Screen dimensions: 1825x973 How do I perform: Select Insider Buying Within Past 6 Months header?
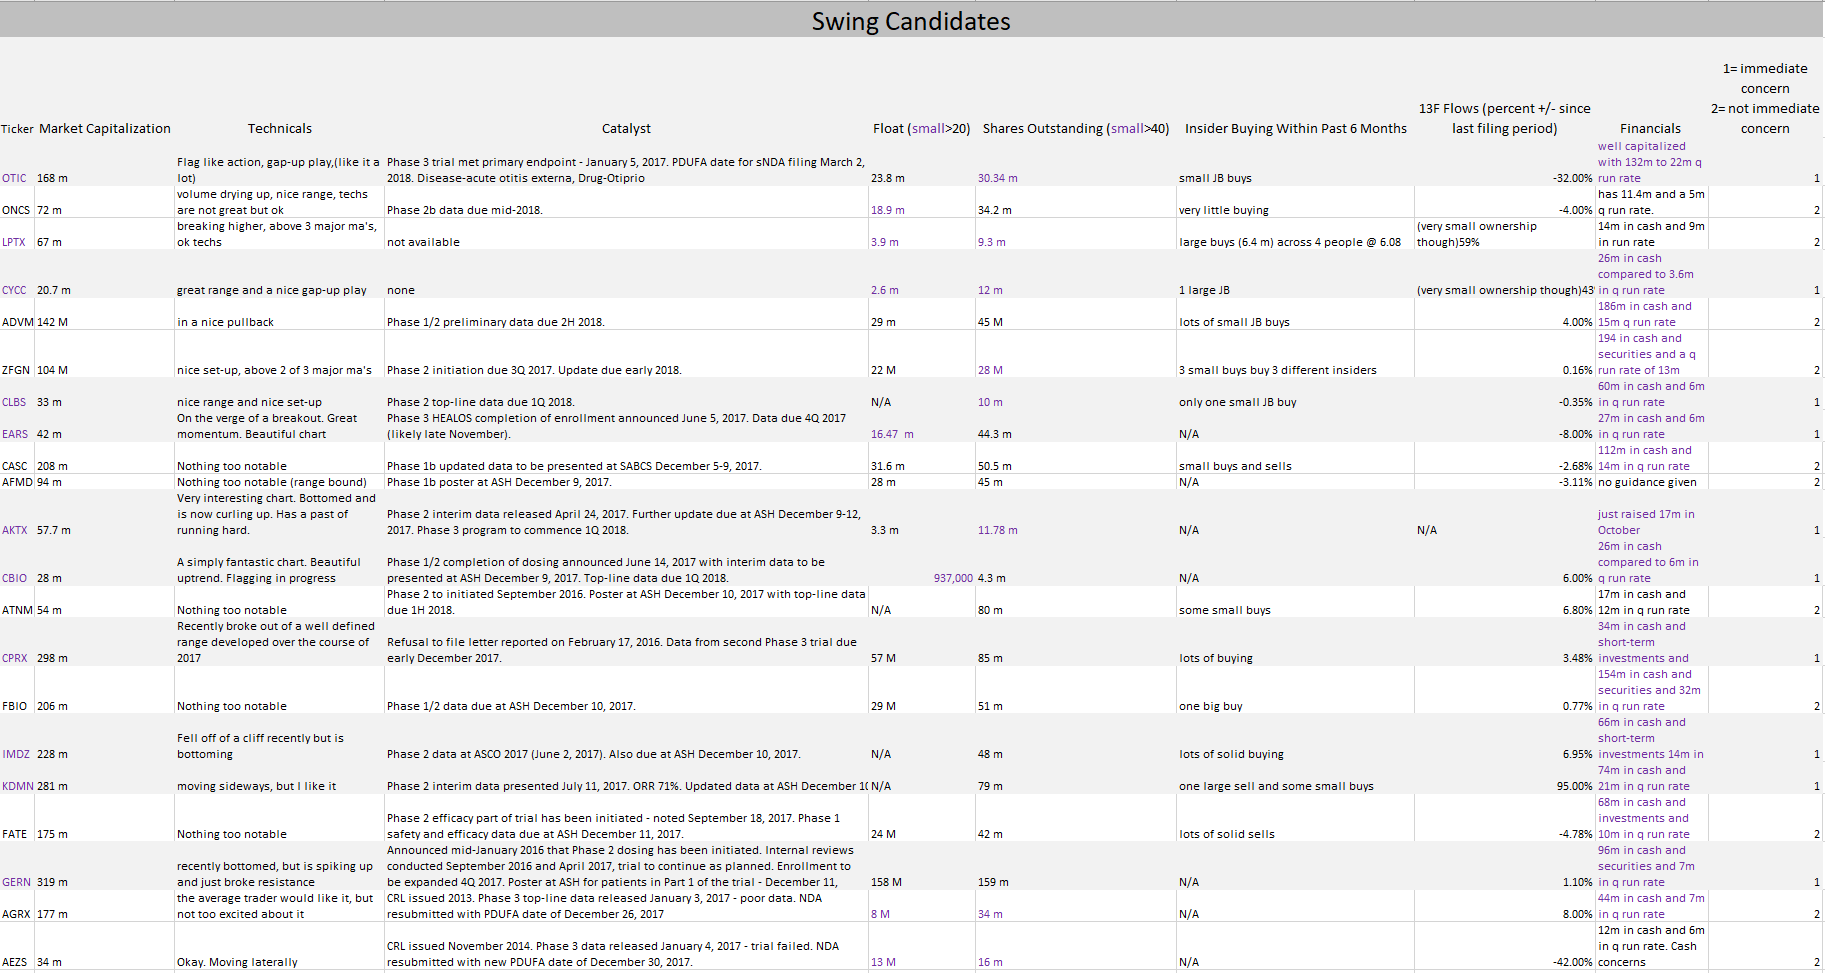coord(1296,128)
